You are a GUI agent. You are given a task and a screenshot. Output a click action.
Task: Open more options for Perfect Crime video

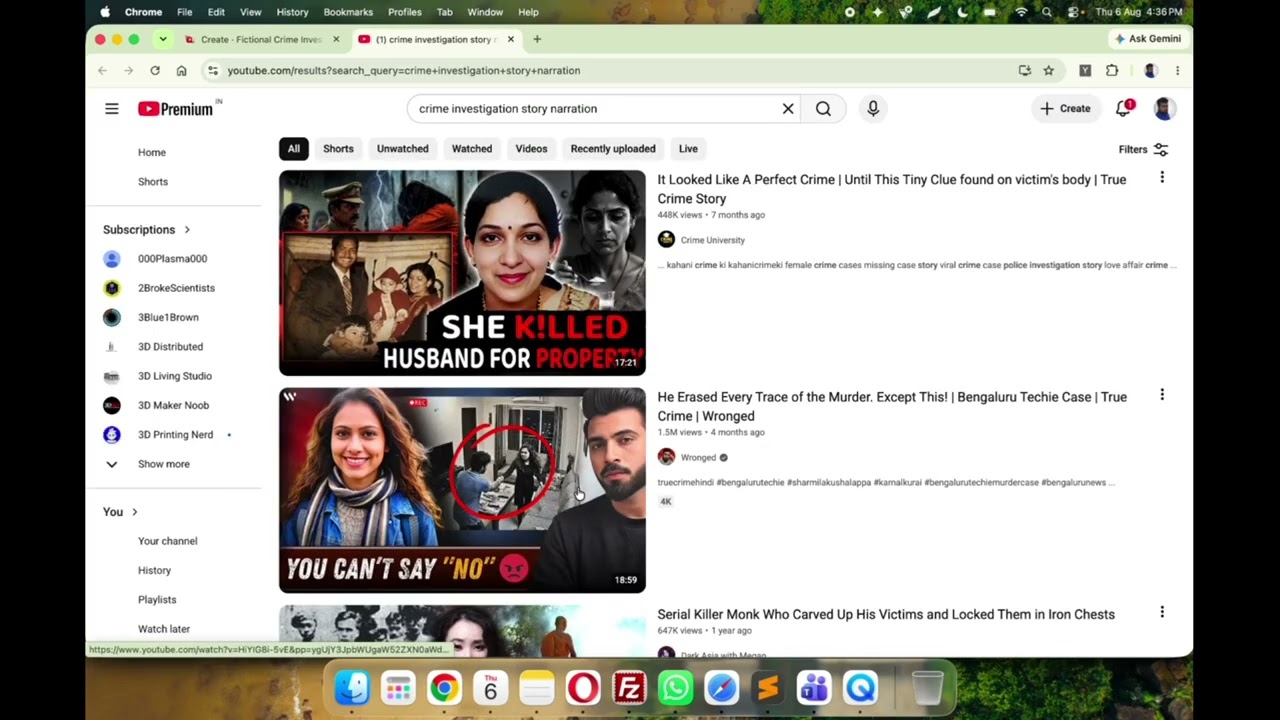point(1162,177)
